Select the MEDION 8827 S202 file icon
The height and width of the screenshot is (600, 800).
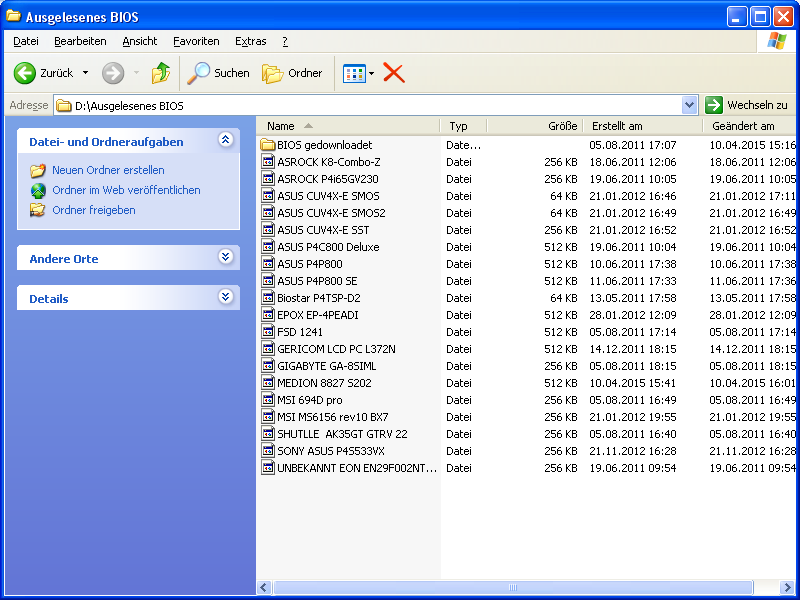point(268,383)
